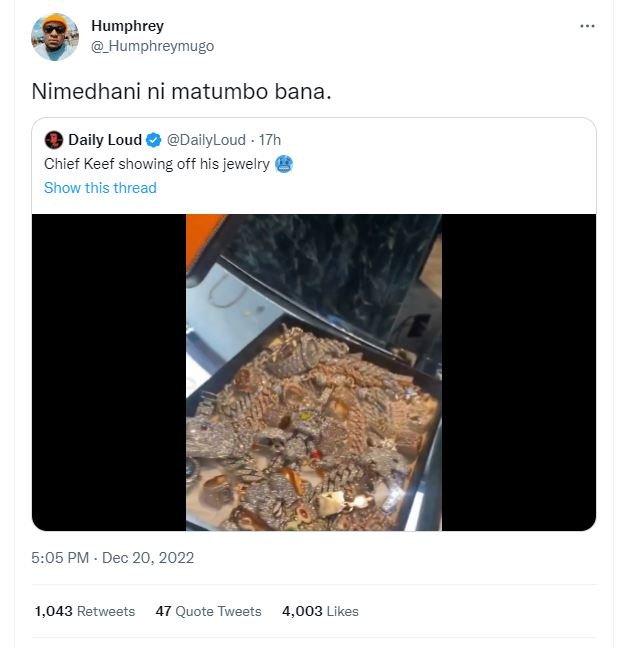Image resolution: width=624 pixels, height=648 pixels.
Task: Click the crying emoji in quoted tweet
Action: click(x=284, y=164)
